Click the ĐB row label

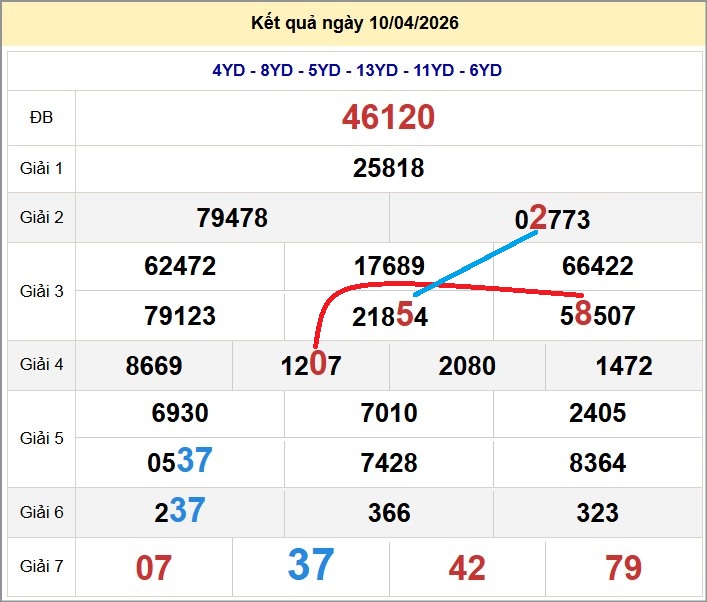[x=41, y=118]
